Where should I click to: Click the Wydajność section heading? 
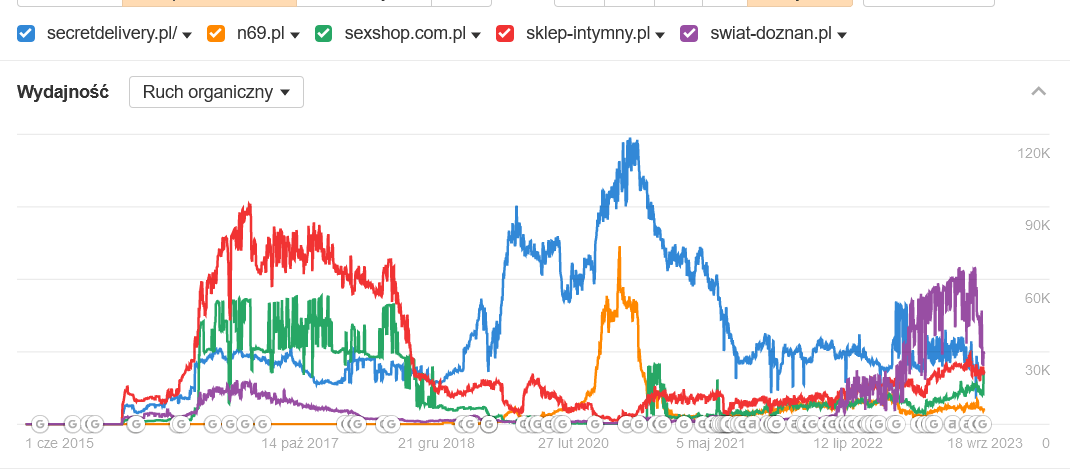63,92
